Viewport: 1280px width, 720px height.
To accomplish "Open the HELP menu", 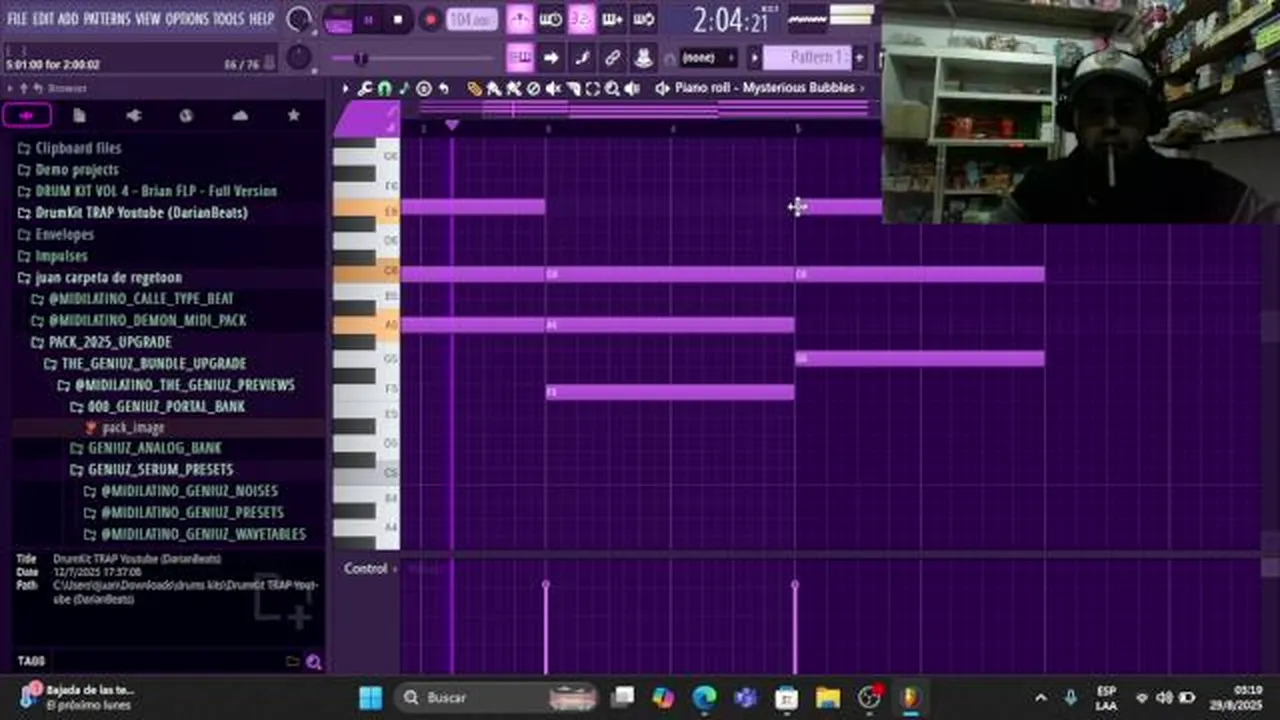I will 261,19.
